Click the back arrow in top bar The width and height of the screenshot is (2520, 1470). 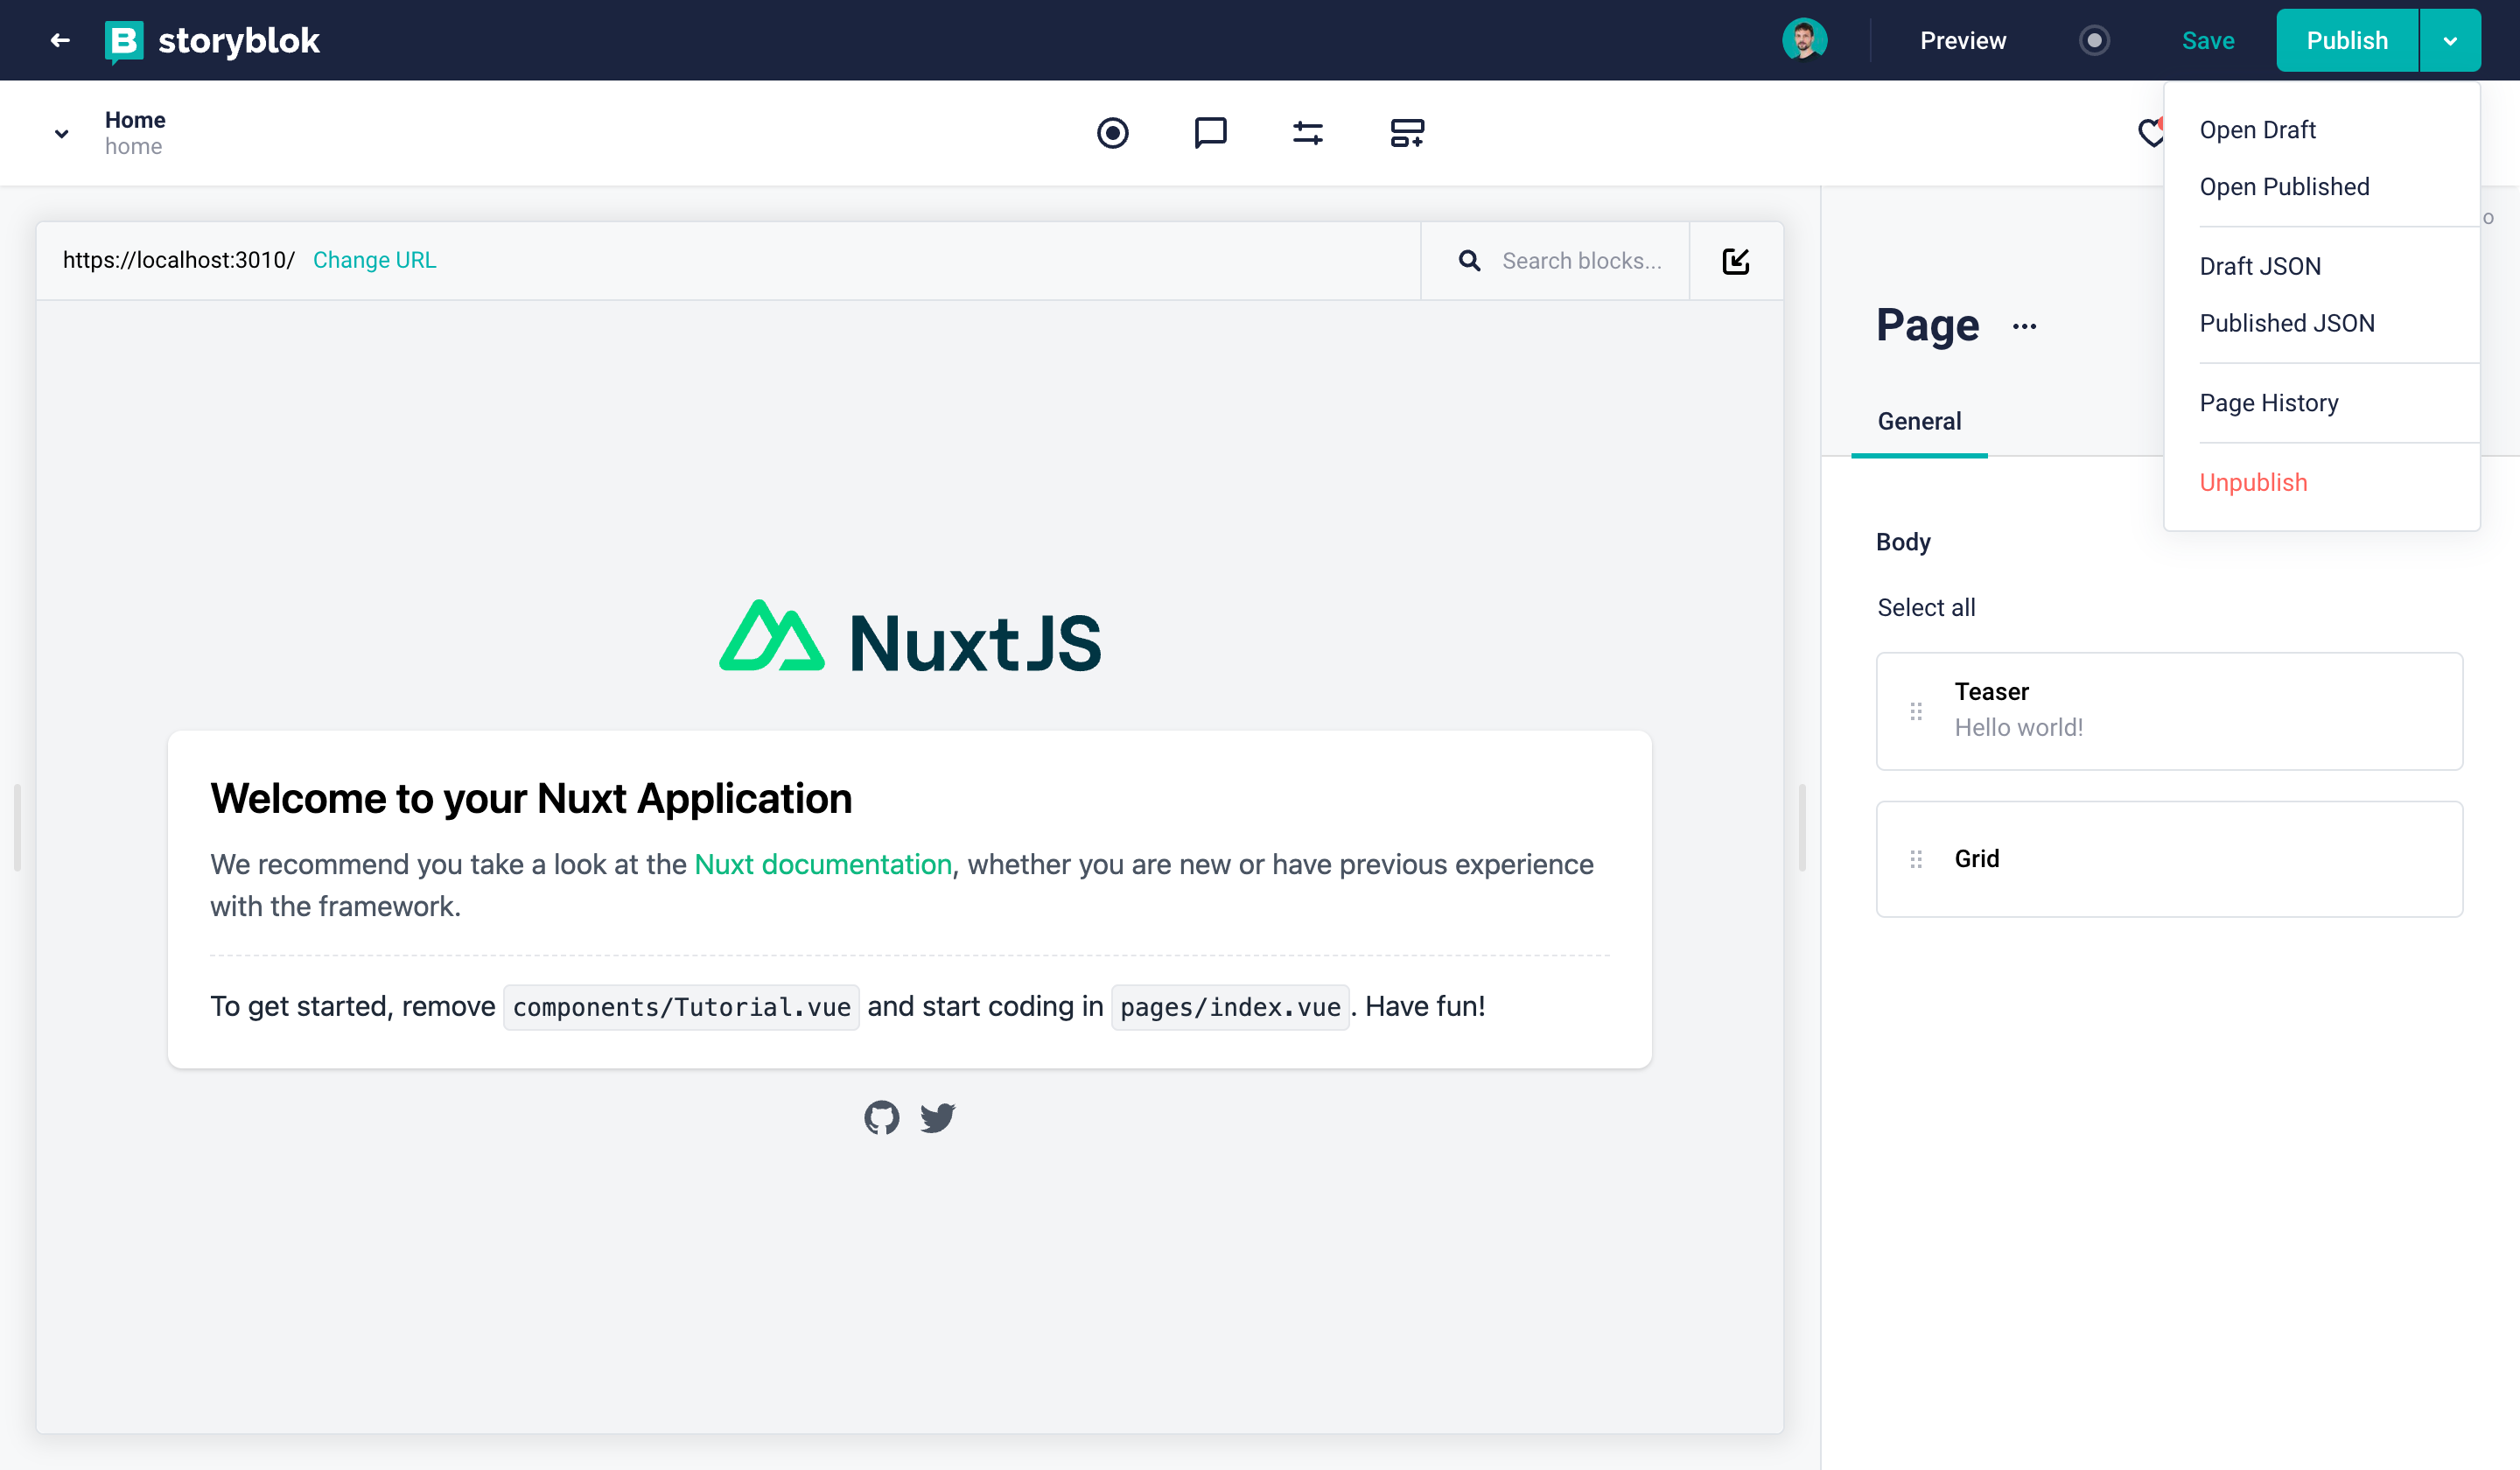point(60,40)
